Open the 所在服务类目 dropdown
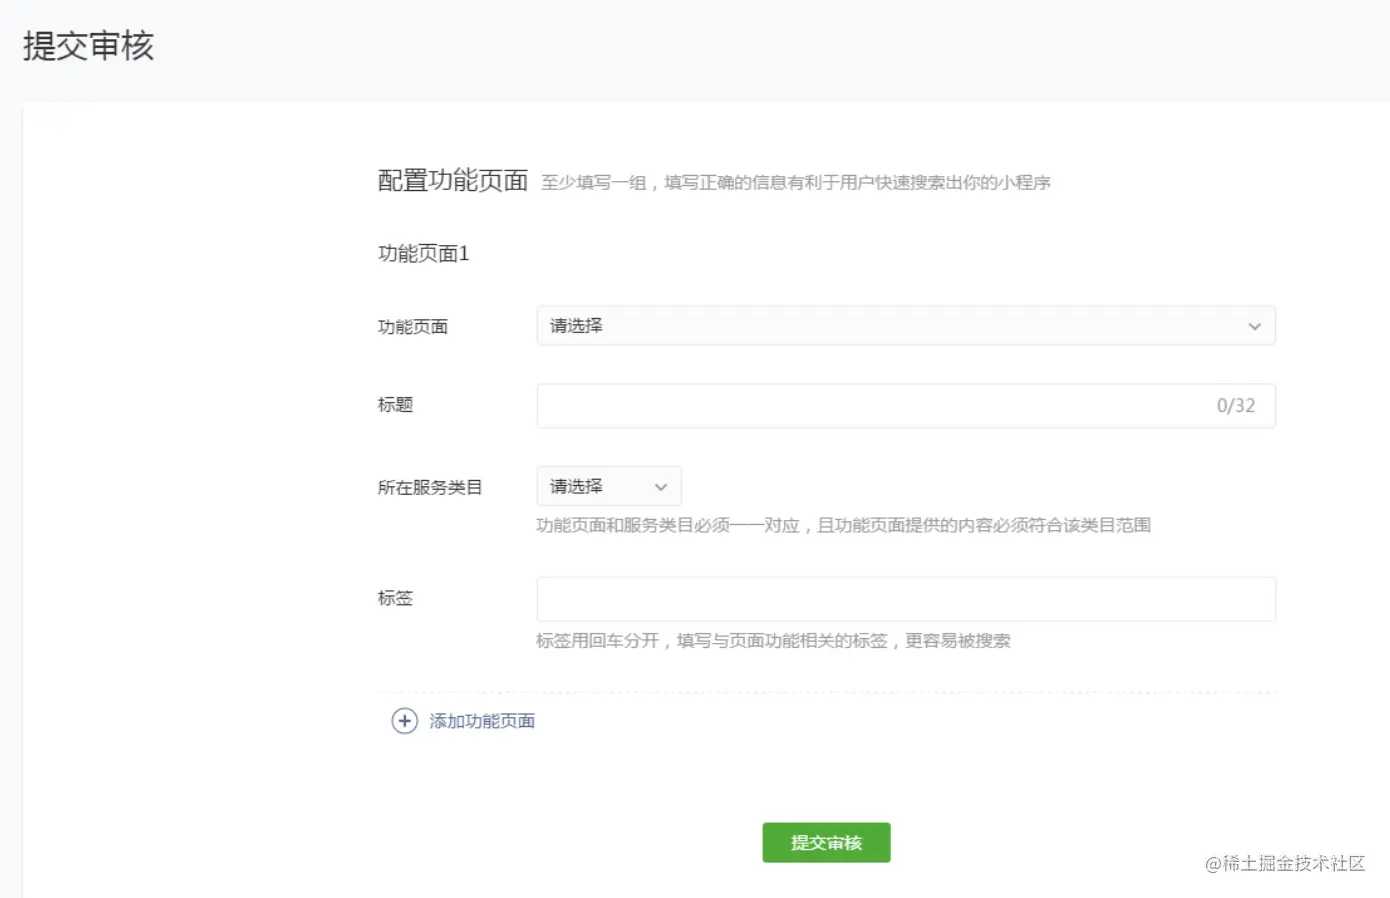The image size is (1390, 898). pyautogui.click(x=609, y=486)
